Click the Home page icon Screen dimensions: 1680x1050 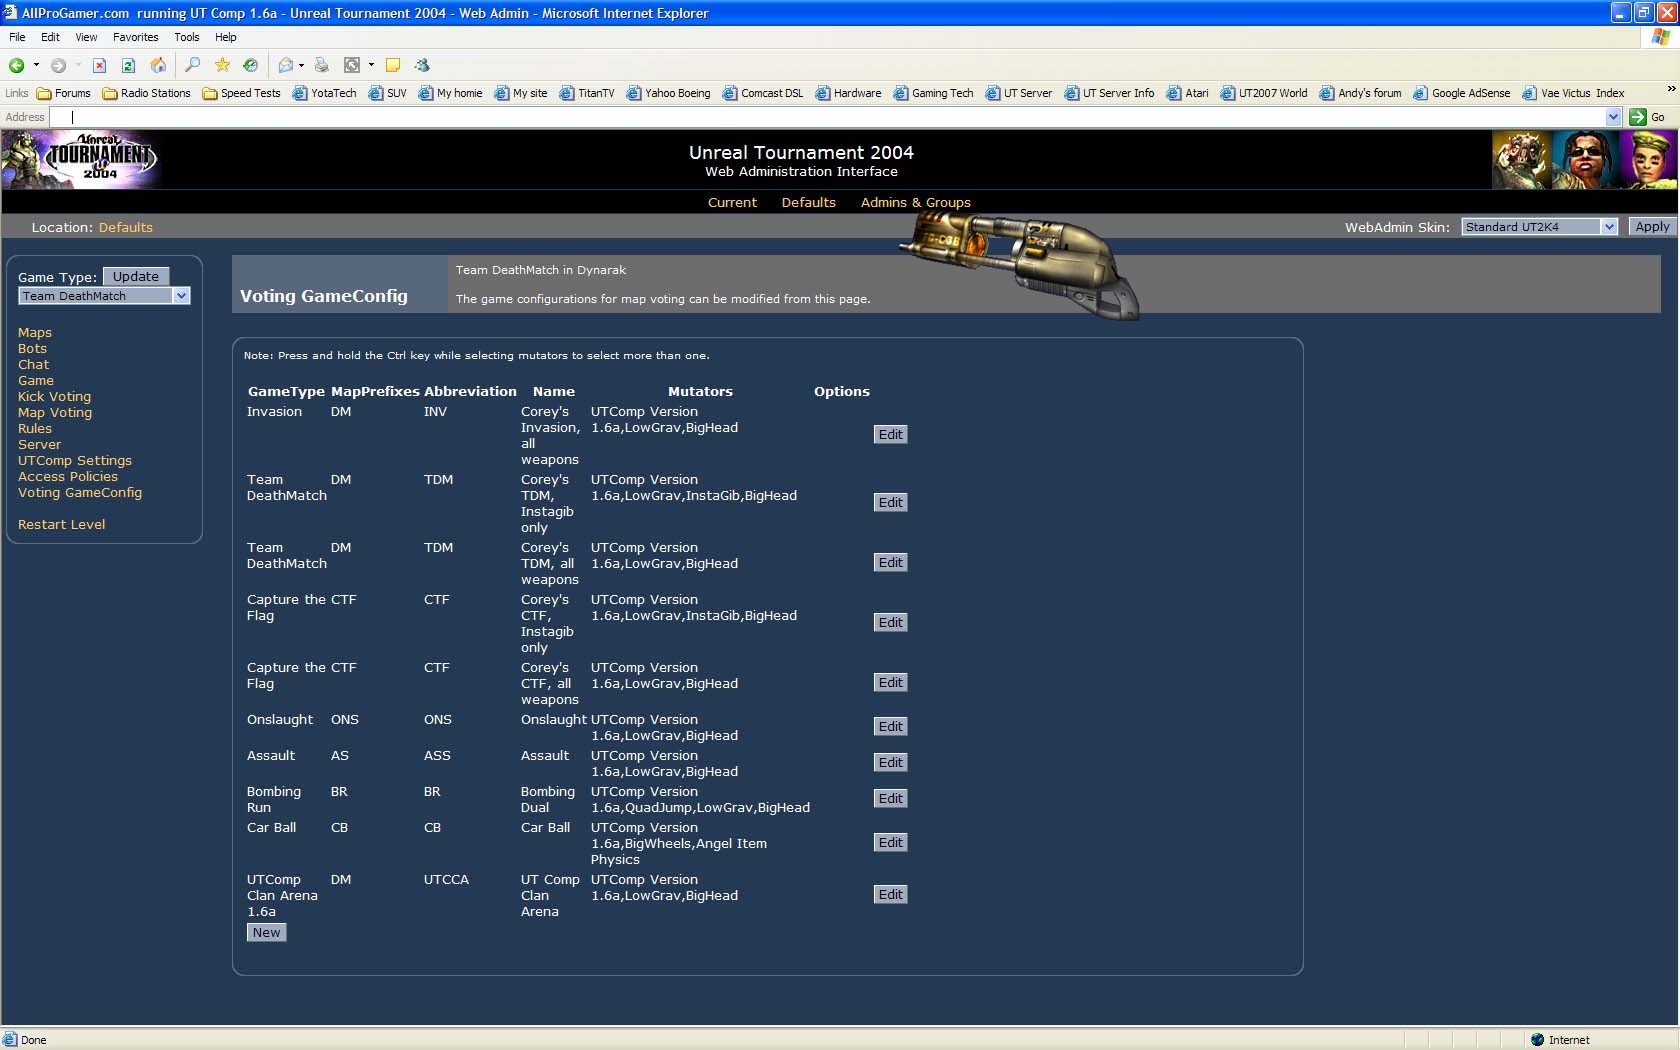[158, 65]
